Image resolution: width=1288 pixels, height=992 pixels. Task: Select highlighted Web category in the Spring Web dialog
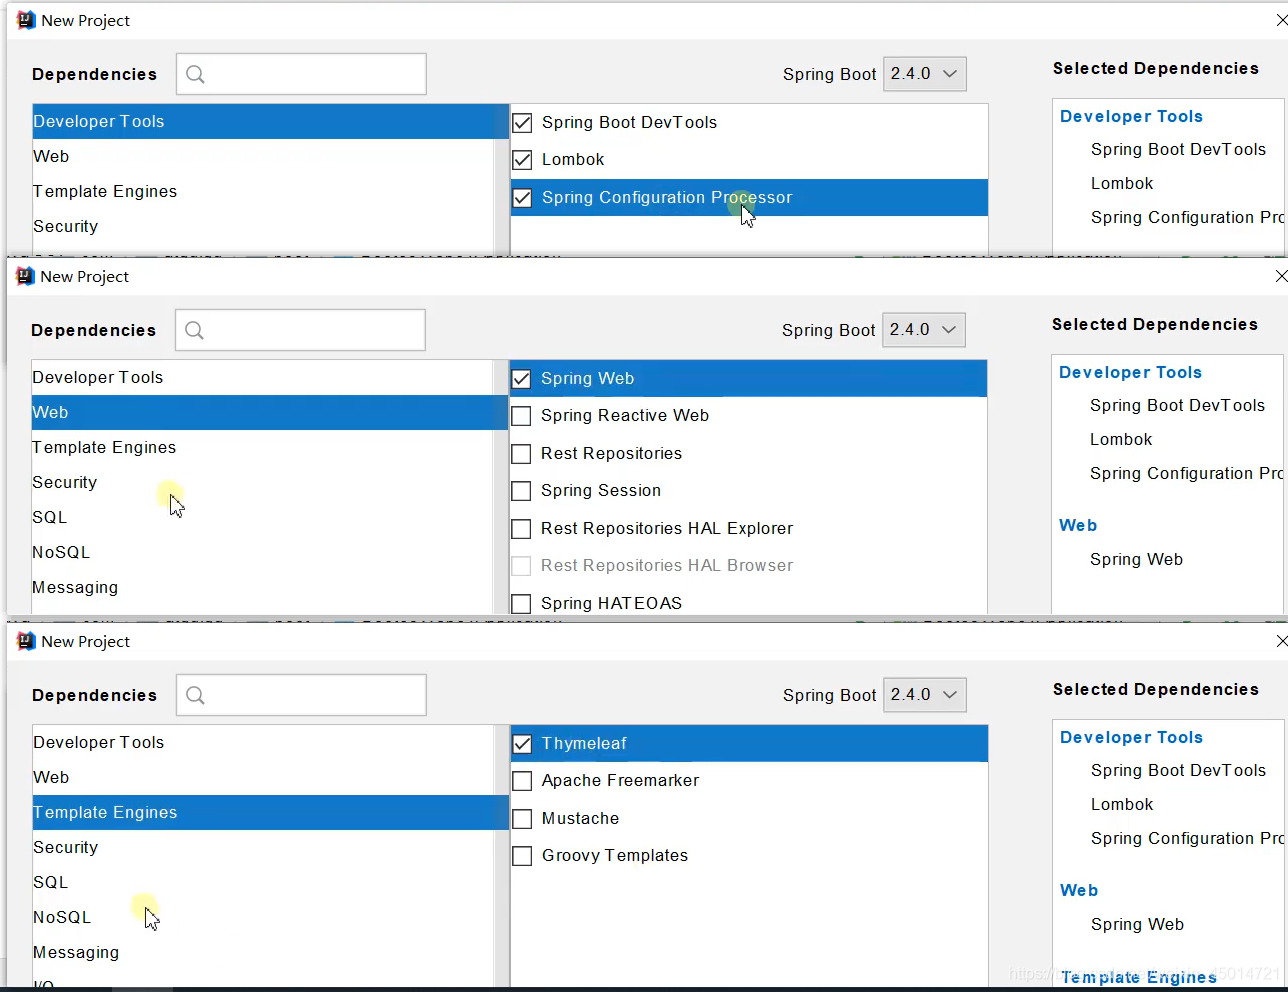pos(269,412)
